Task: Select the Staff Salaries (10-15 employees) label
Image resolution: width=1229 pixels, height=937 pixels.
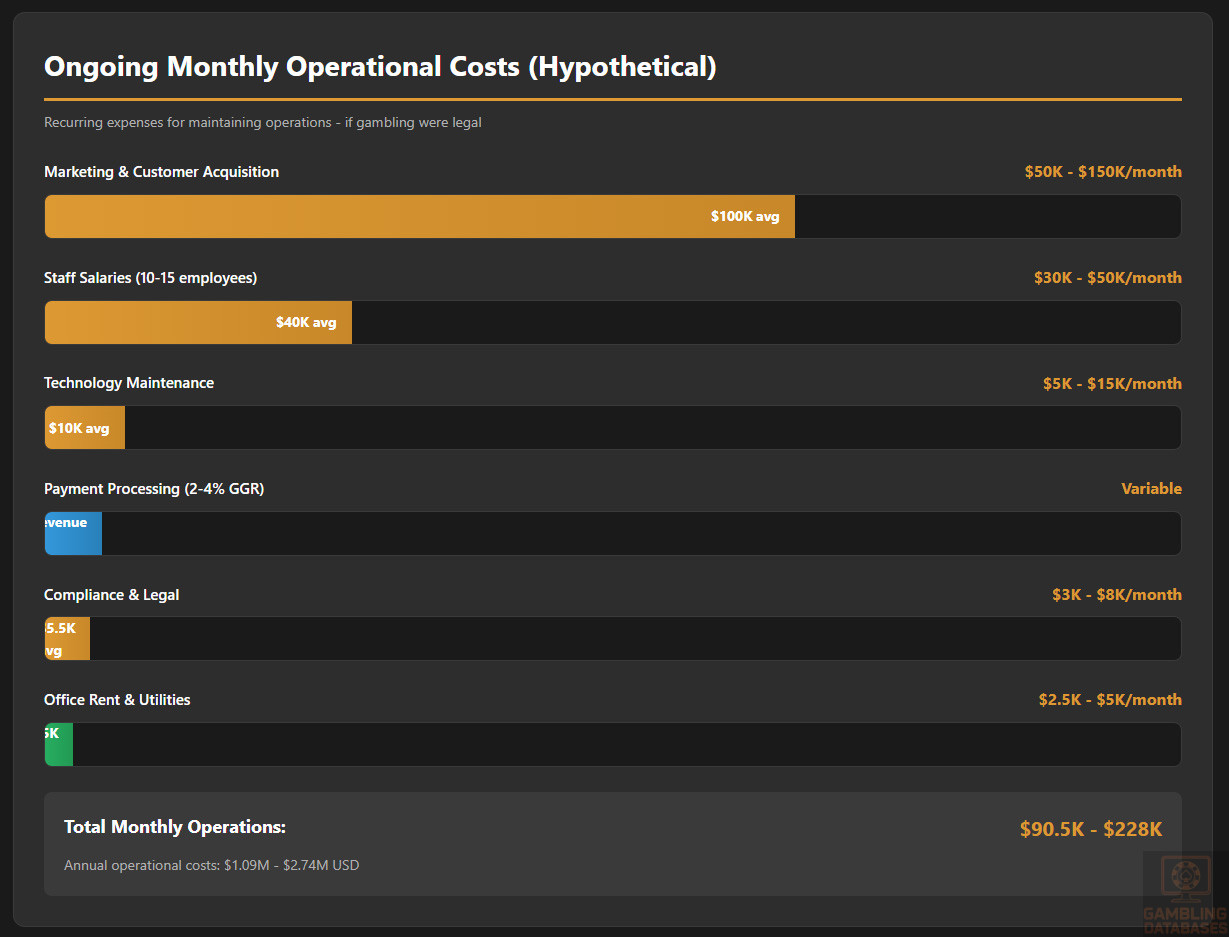Action: [x=150, y=278]
